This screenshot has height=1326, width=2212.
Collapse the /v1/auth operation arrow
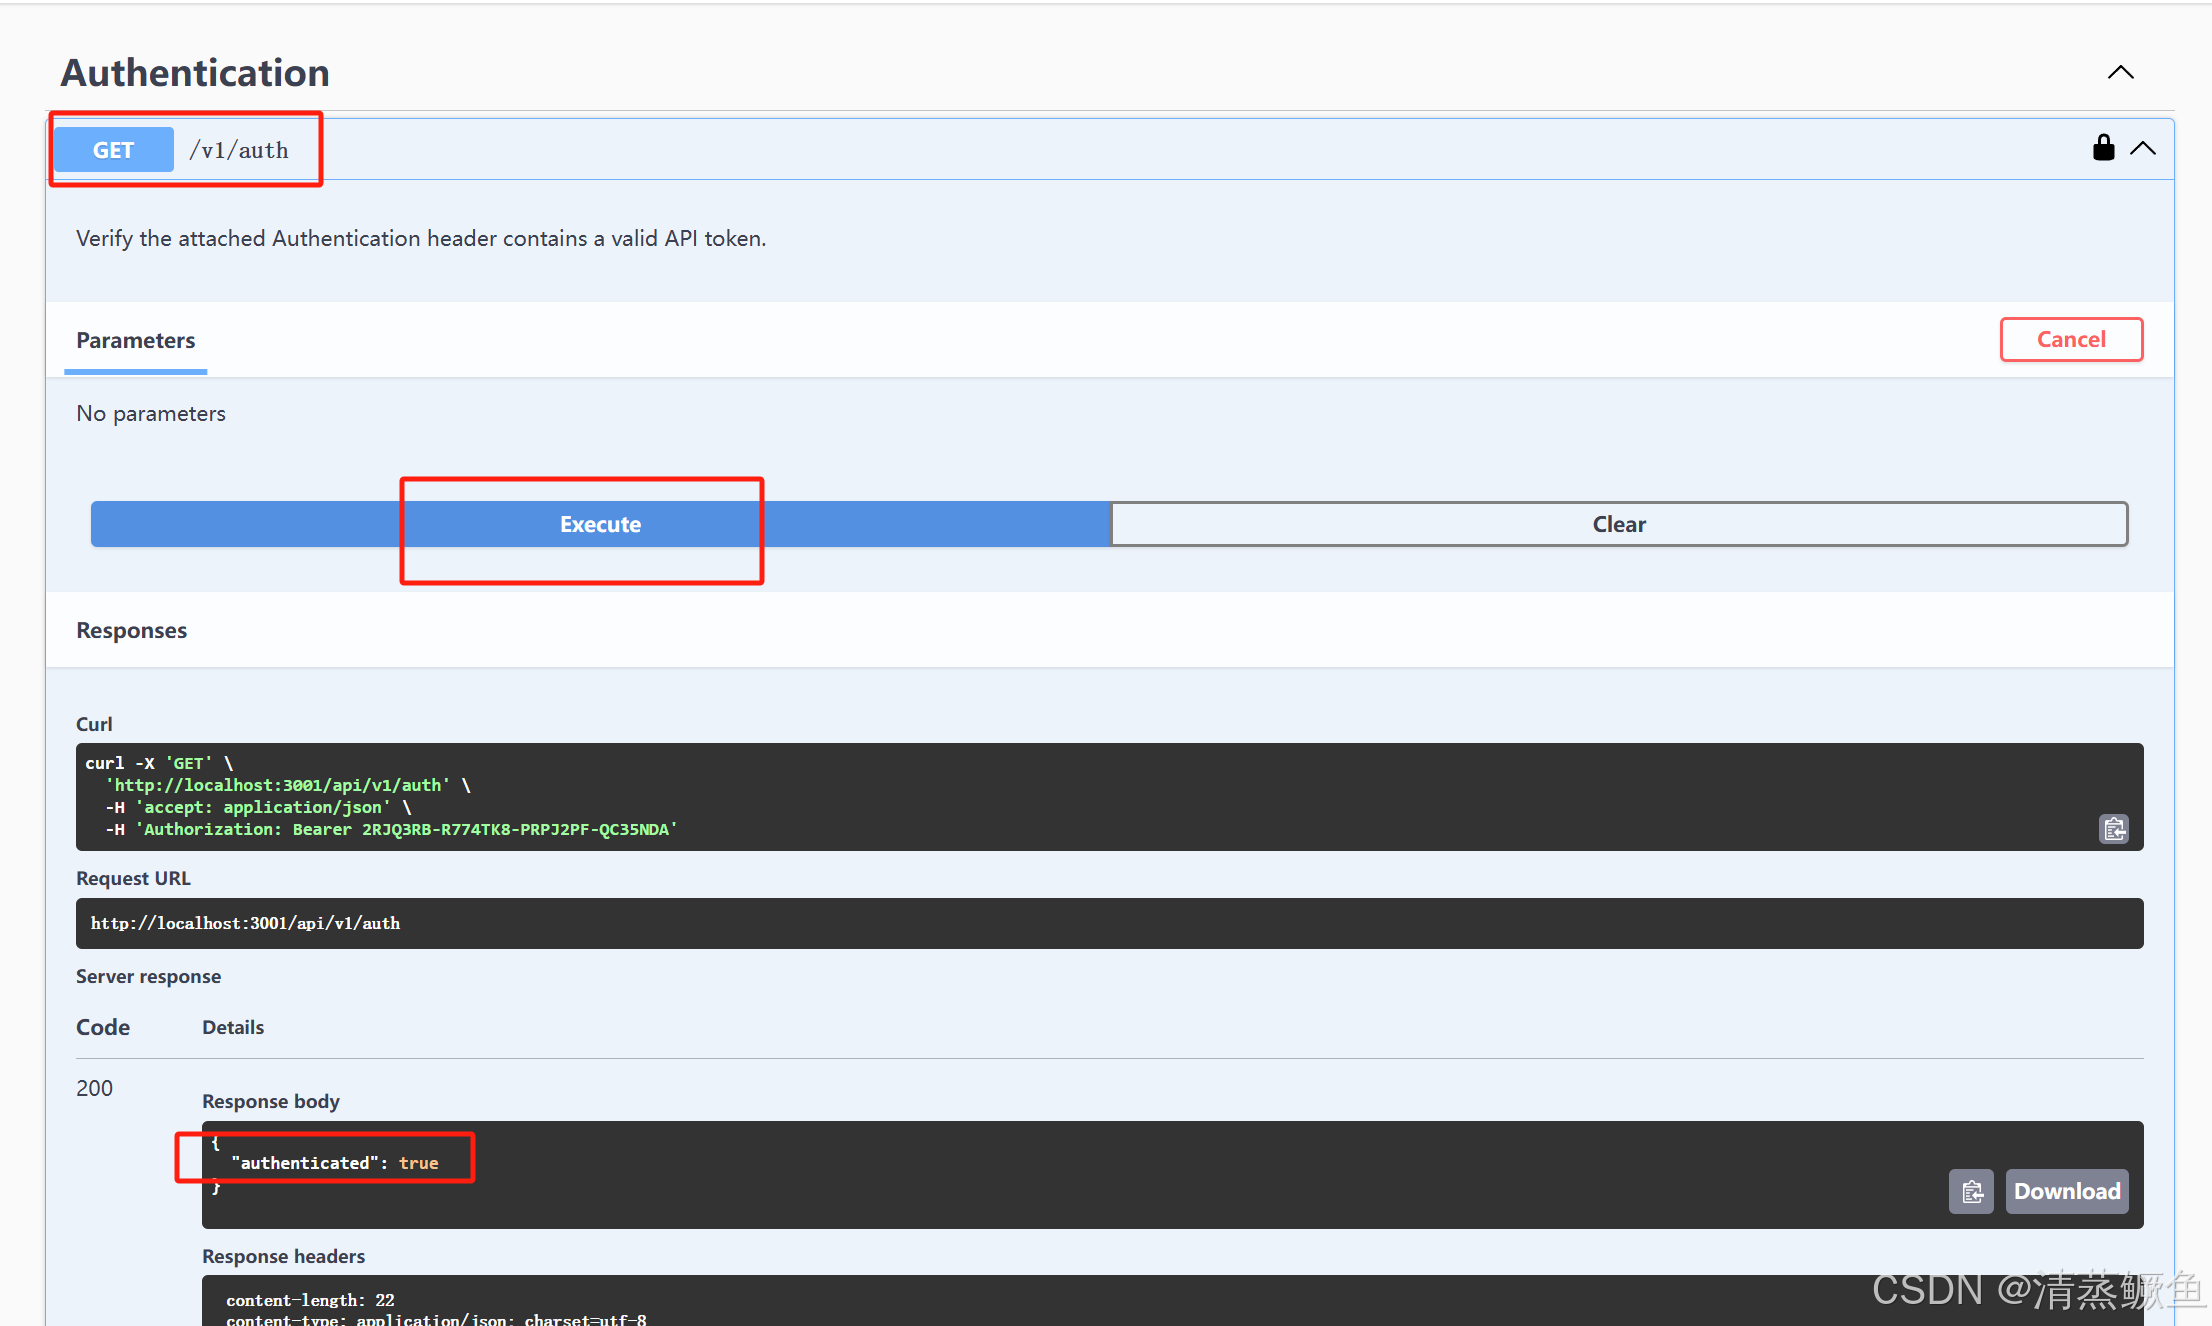[x=2143, y=148]
